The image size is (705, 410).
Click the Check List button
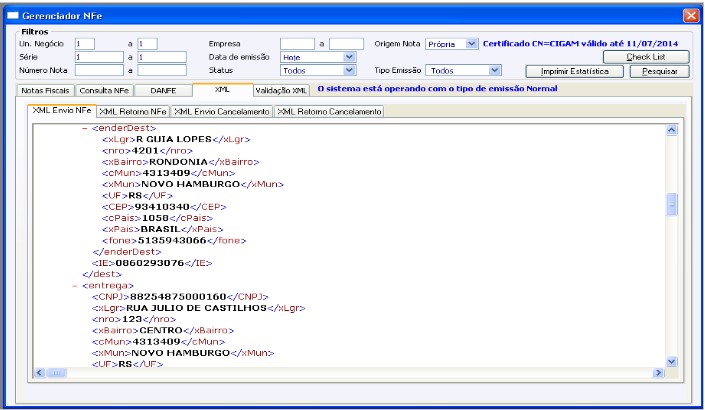(x=646, y=57)
